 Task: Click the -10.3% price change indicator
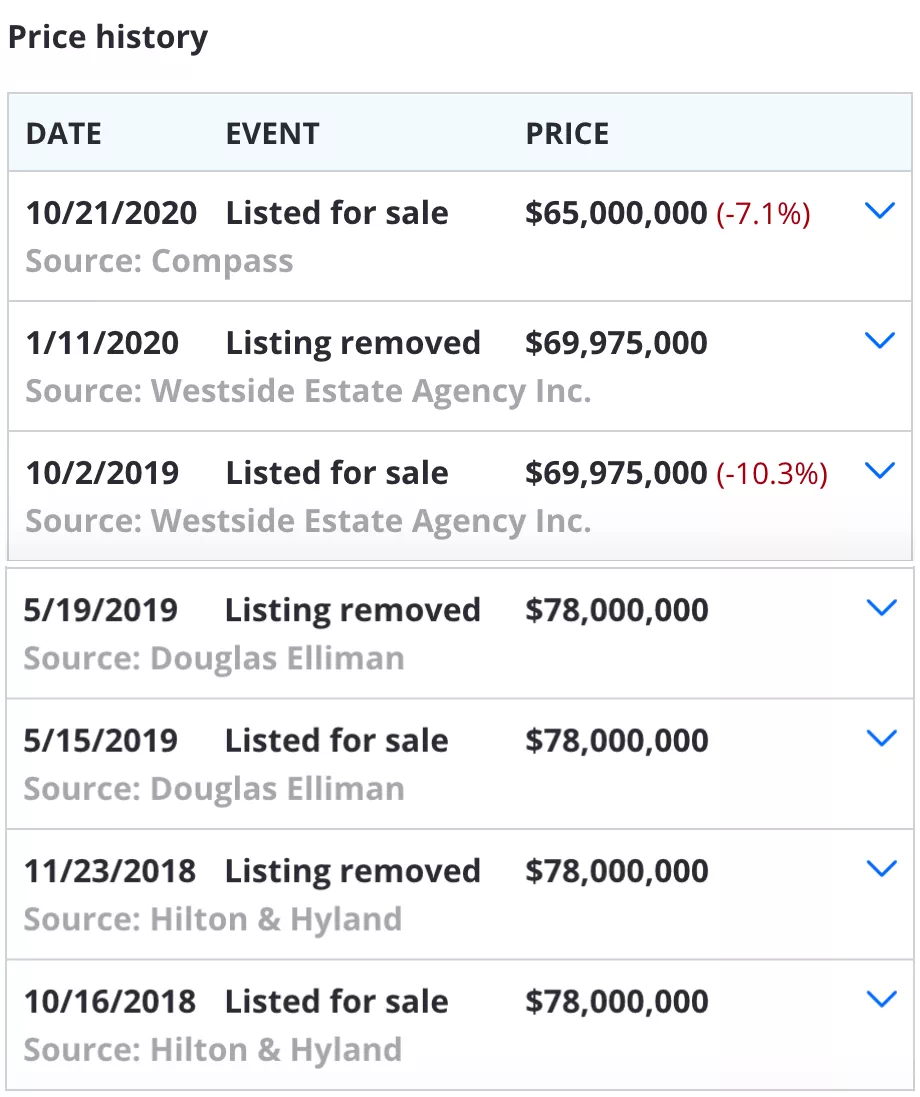point(772,474)
